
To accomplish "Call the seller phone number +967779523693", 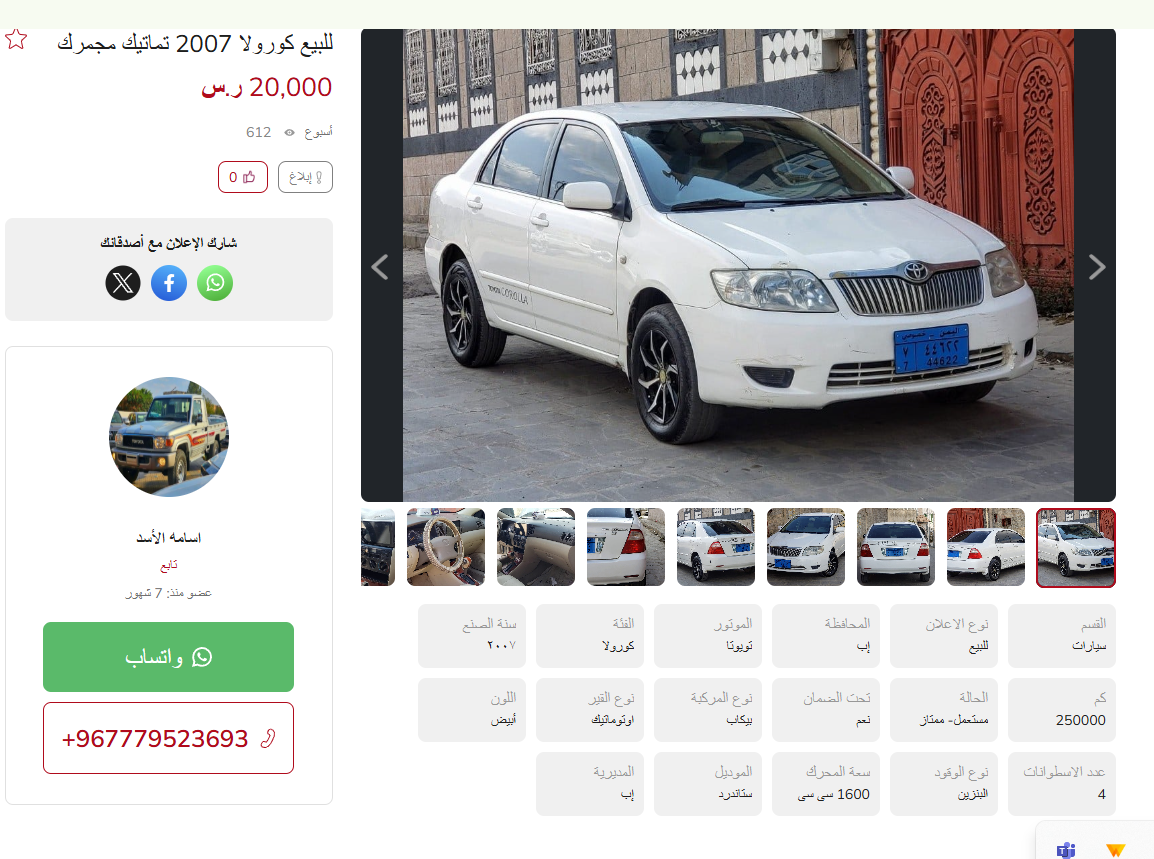I will [x=169, y=738].
